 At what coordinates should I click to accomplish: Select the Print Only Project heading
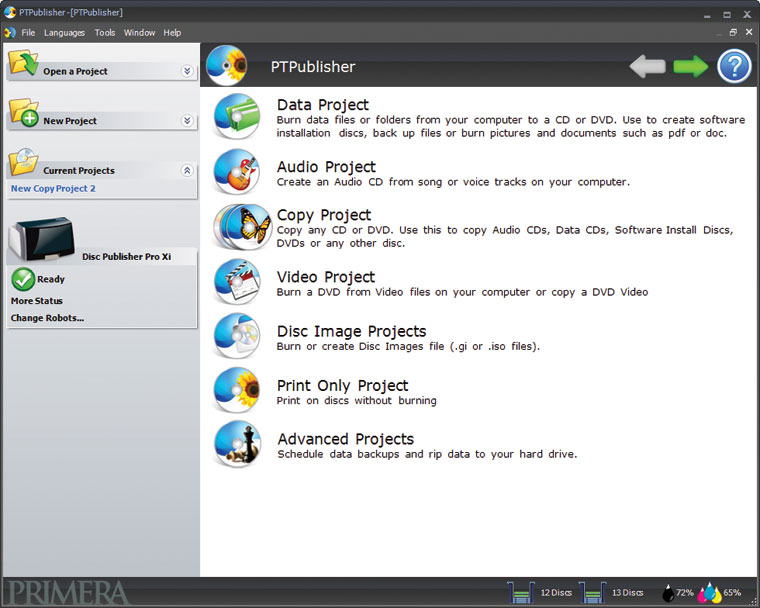[342, 385]
